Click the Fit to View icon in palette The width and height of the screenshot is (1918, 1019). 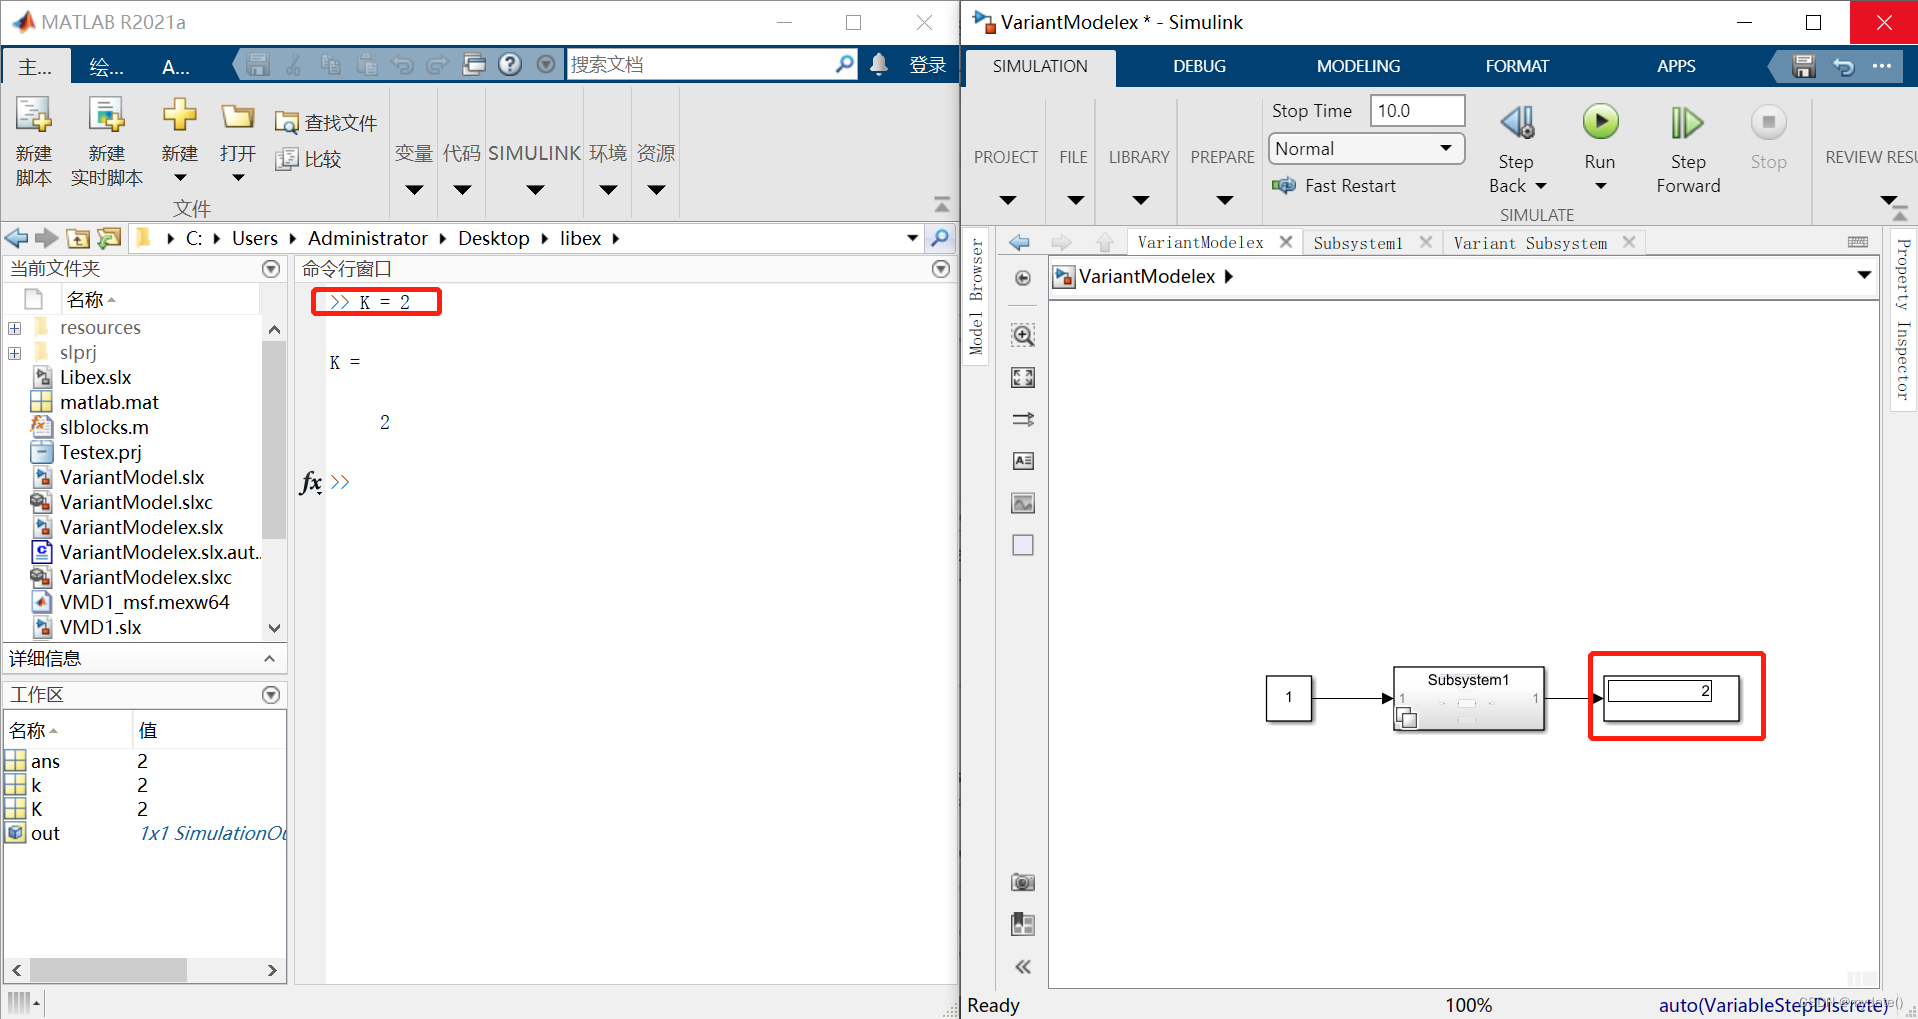1023,377
